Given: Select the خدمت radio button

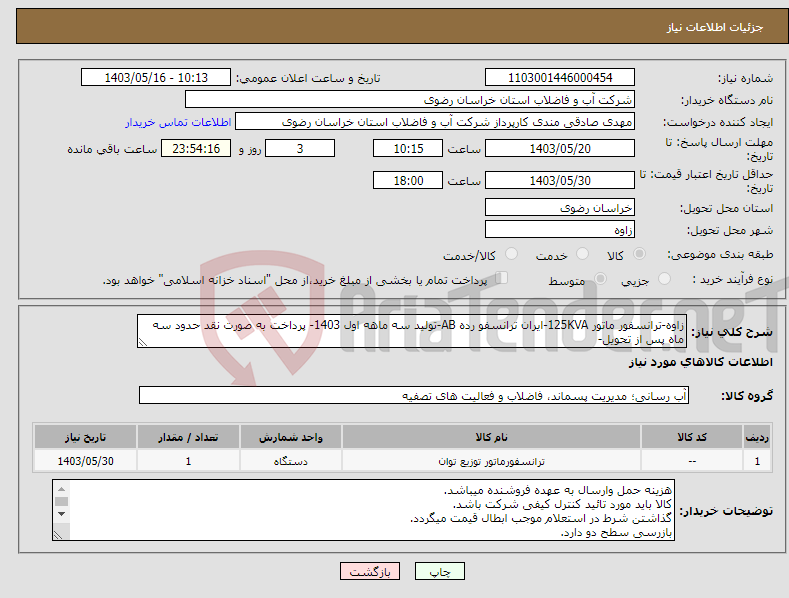Looking at the screenshot, I should click(x=582, y=254).
